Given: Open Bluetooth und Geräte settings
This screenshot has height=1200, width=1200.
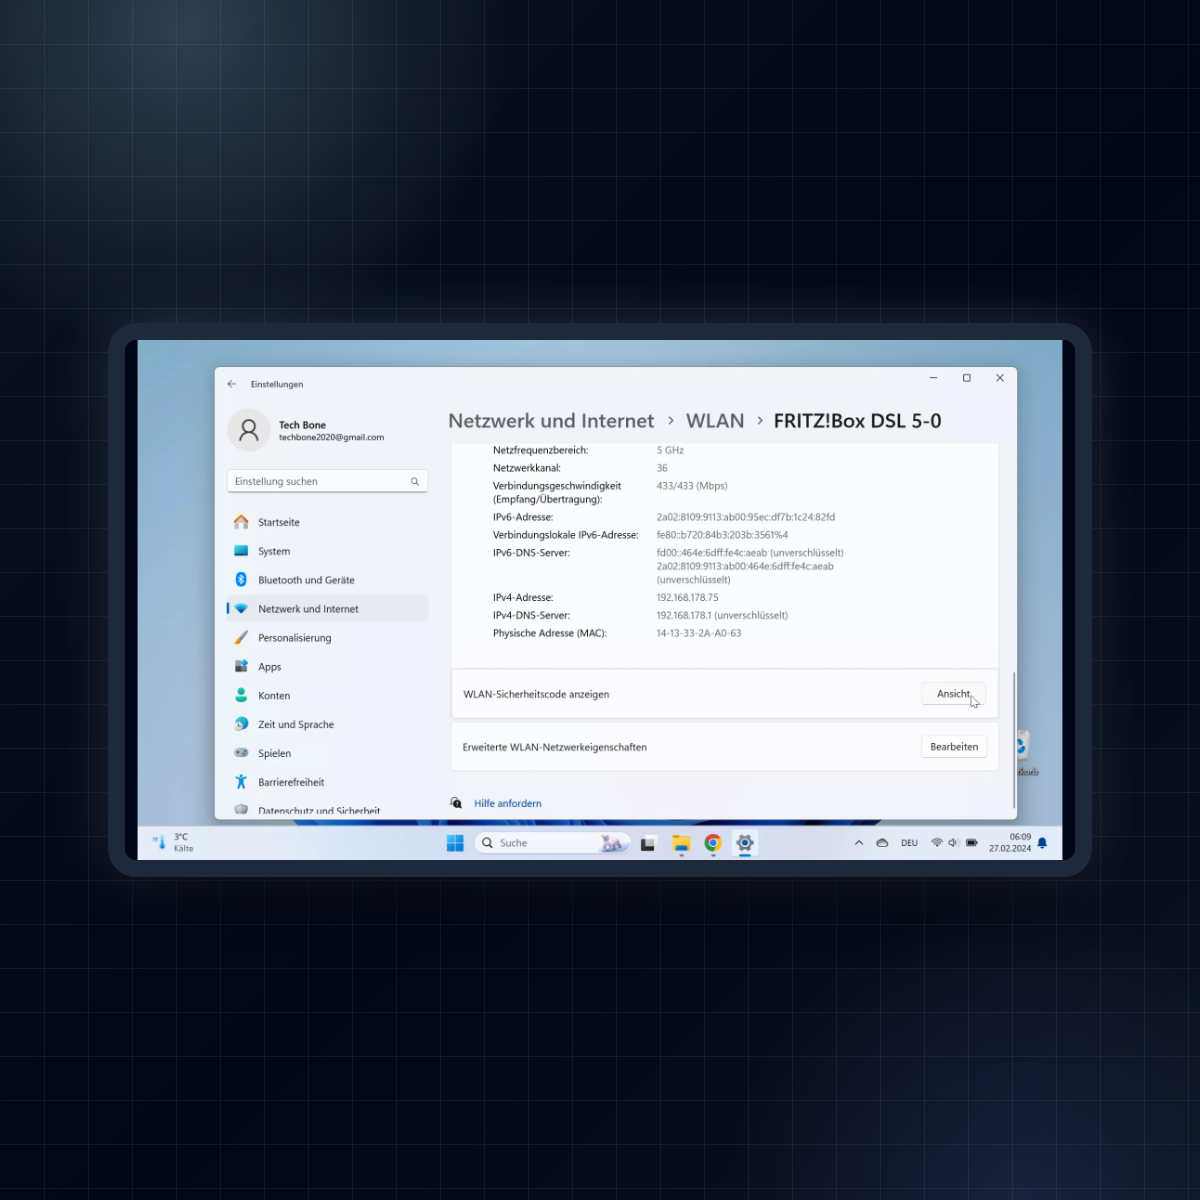Looking at the screenshot, I should click(x=328, y=580).
